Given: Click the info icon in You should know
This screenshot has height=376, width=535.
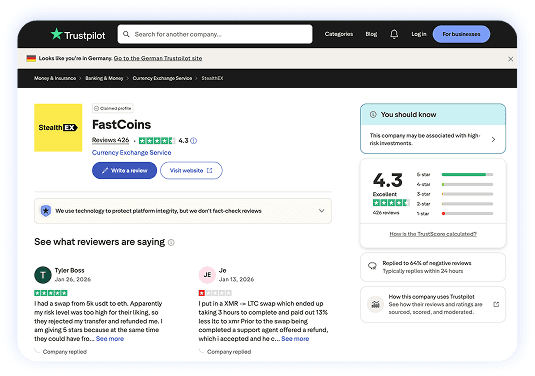Looking at the screenshot, I should pyautogui.click(x=373, y=115).
